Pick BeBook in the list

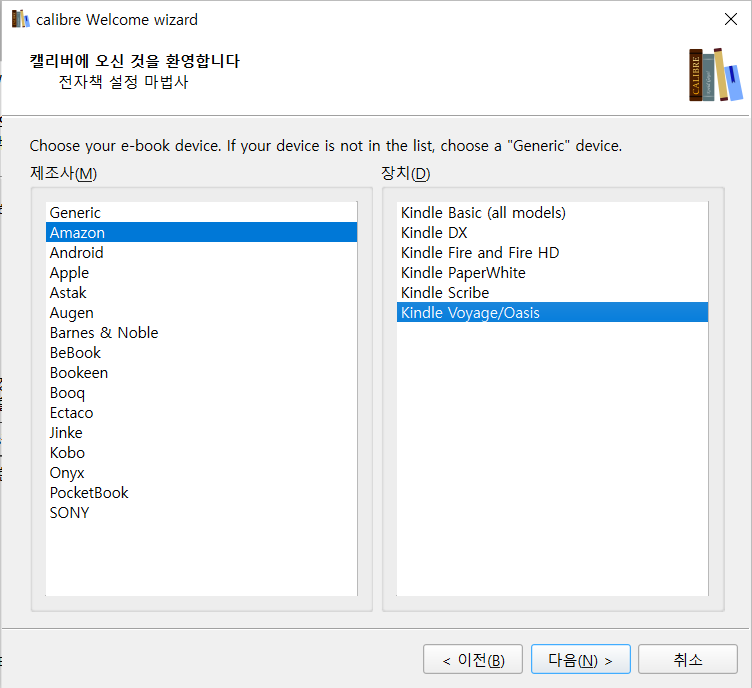pos(201,352)
